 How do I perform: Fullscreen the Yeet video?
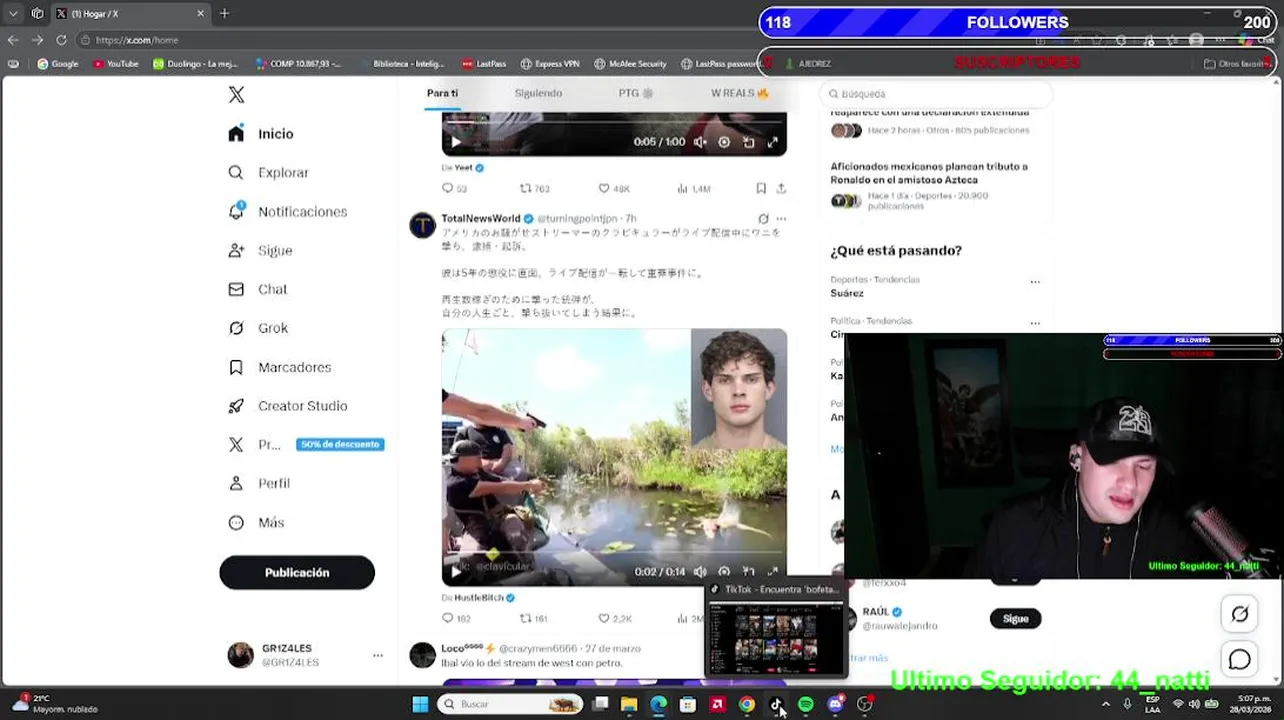pyautogui.click(x=773, y=142)
